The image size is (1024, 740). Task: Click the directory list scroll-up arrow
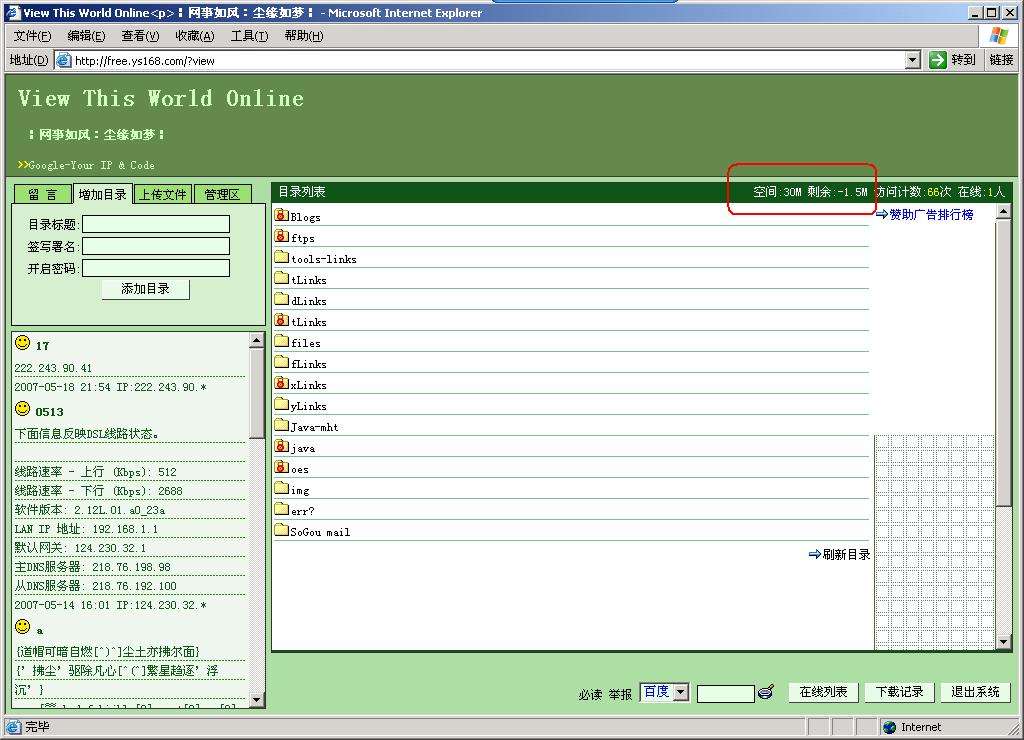[x=1004, y=212]
